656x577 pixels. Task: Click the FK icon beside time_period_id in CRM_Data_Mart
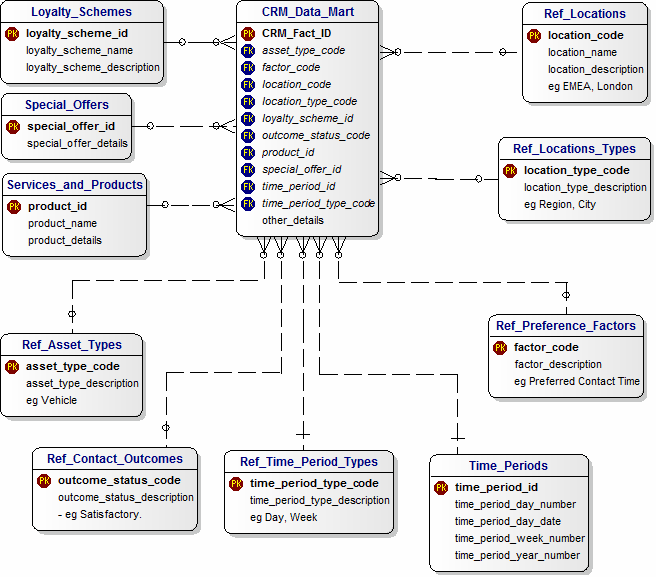tap(248, 187)
